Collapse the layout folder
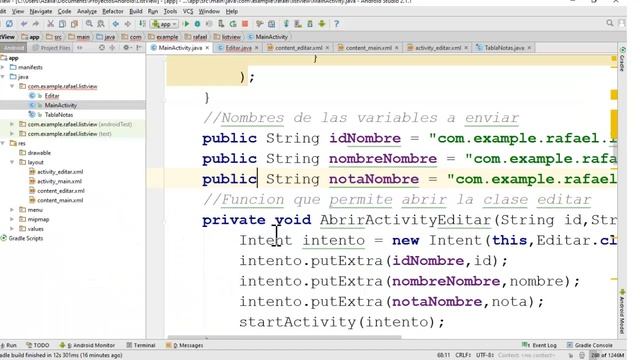The width and height of the screenshot is (640, 360). [x=12, y=162]
